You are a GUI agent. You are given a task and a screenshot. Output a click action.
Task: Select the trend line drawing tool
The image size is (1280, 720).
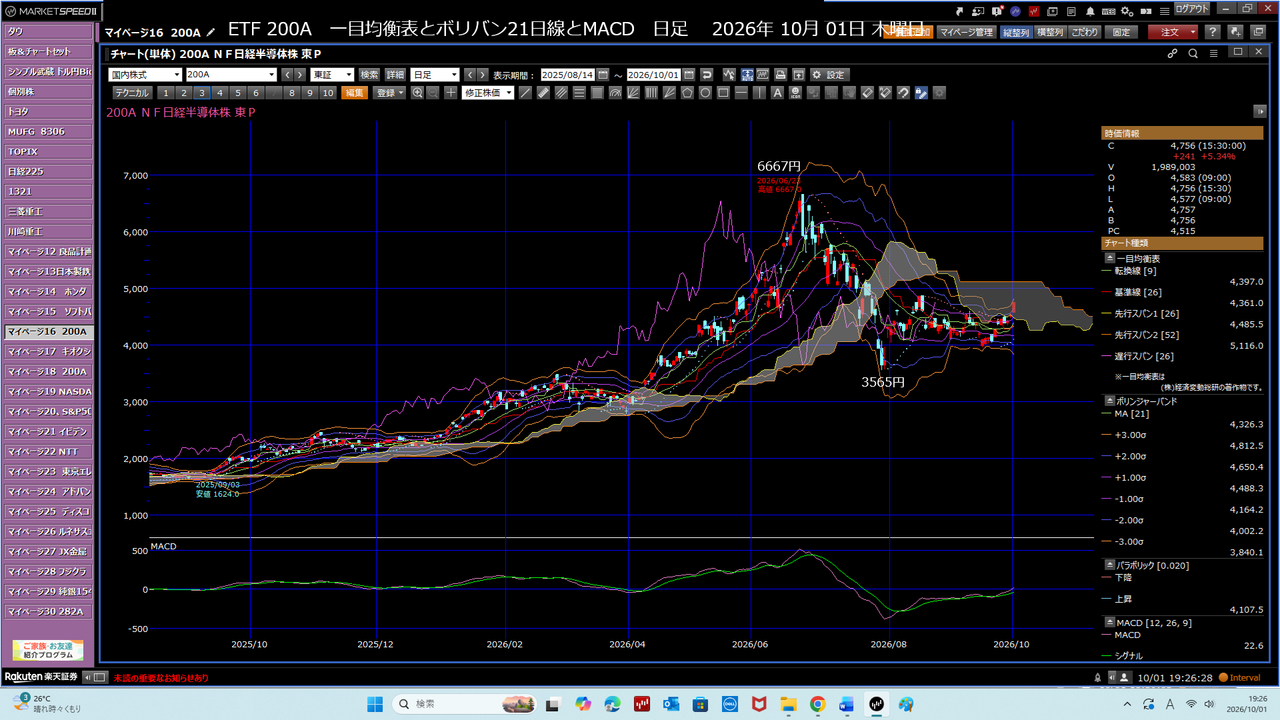tap(525, 93)
